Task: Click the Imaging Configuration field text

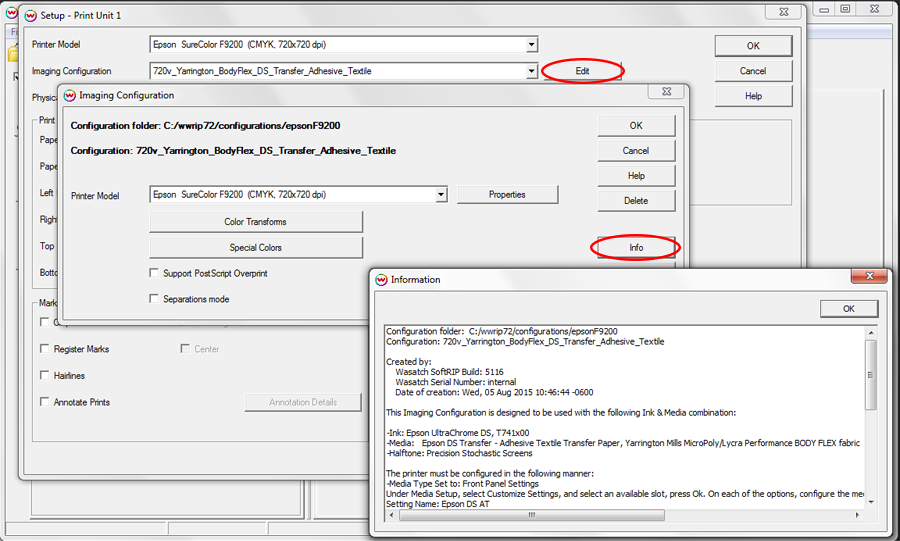Action: (x=262, y=71)
